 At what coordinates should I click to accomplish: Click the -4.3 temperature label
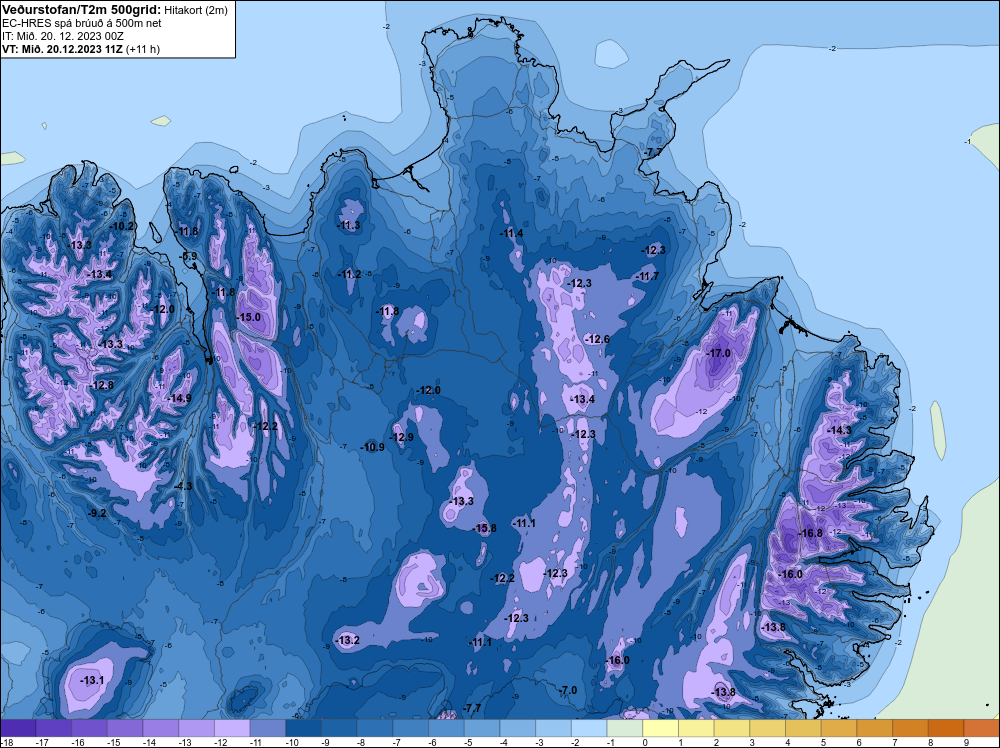[183, 486]
